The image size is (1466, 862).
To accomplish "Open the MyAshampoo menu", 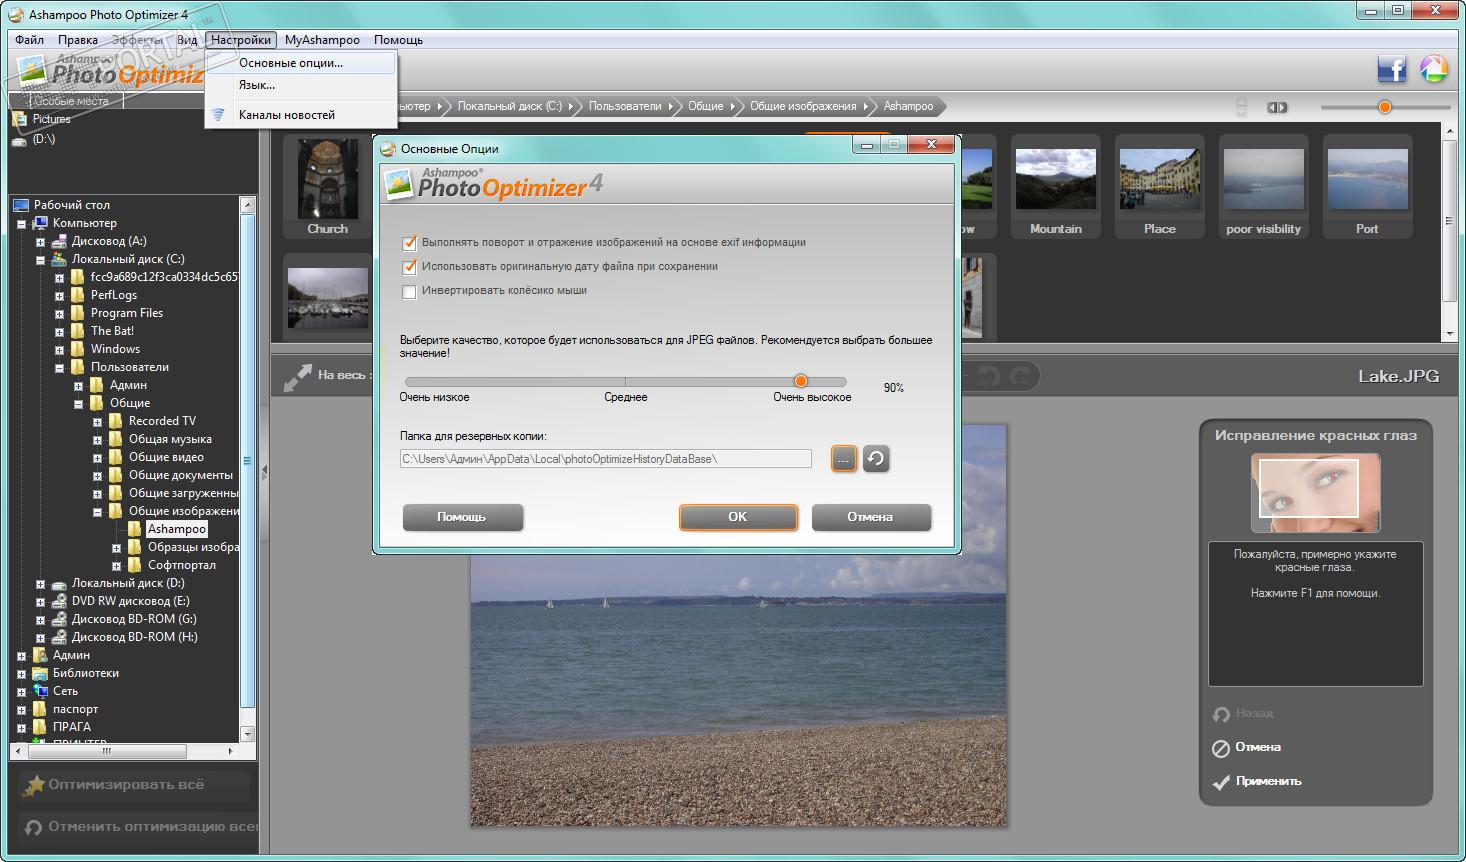I will tap(322, 40).
